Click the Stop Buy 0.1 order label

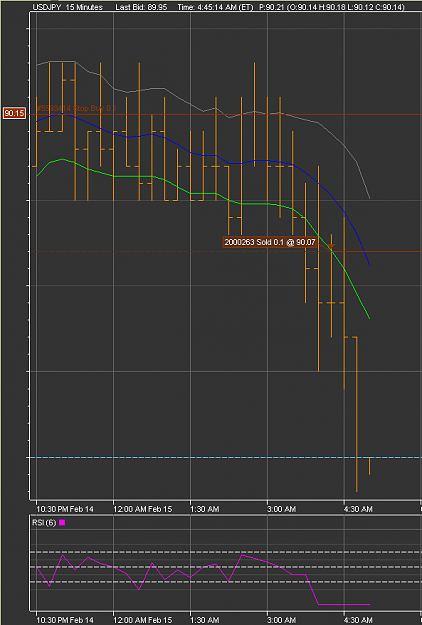coord(76,108)
